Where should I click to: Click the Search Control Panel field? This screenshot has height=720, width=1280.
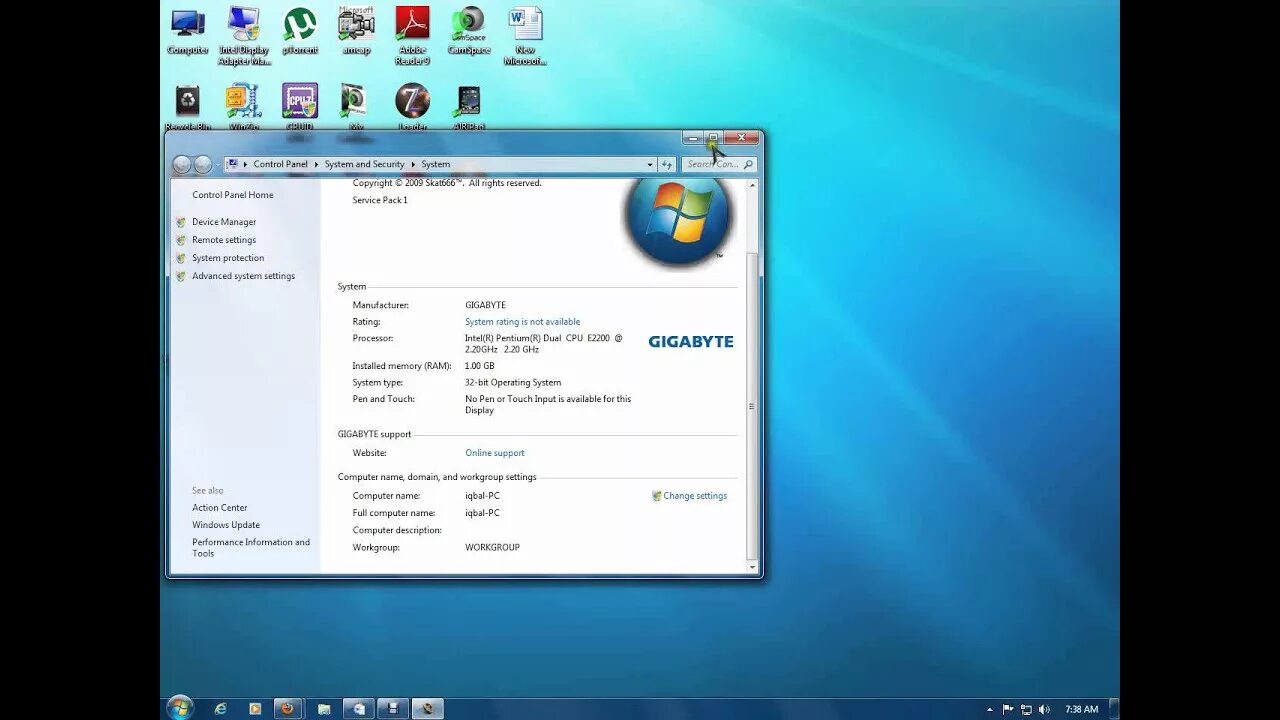tap(719, 164)
